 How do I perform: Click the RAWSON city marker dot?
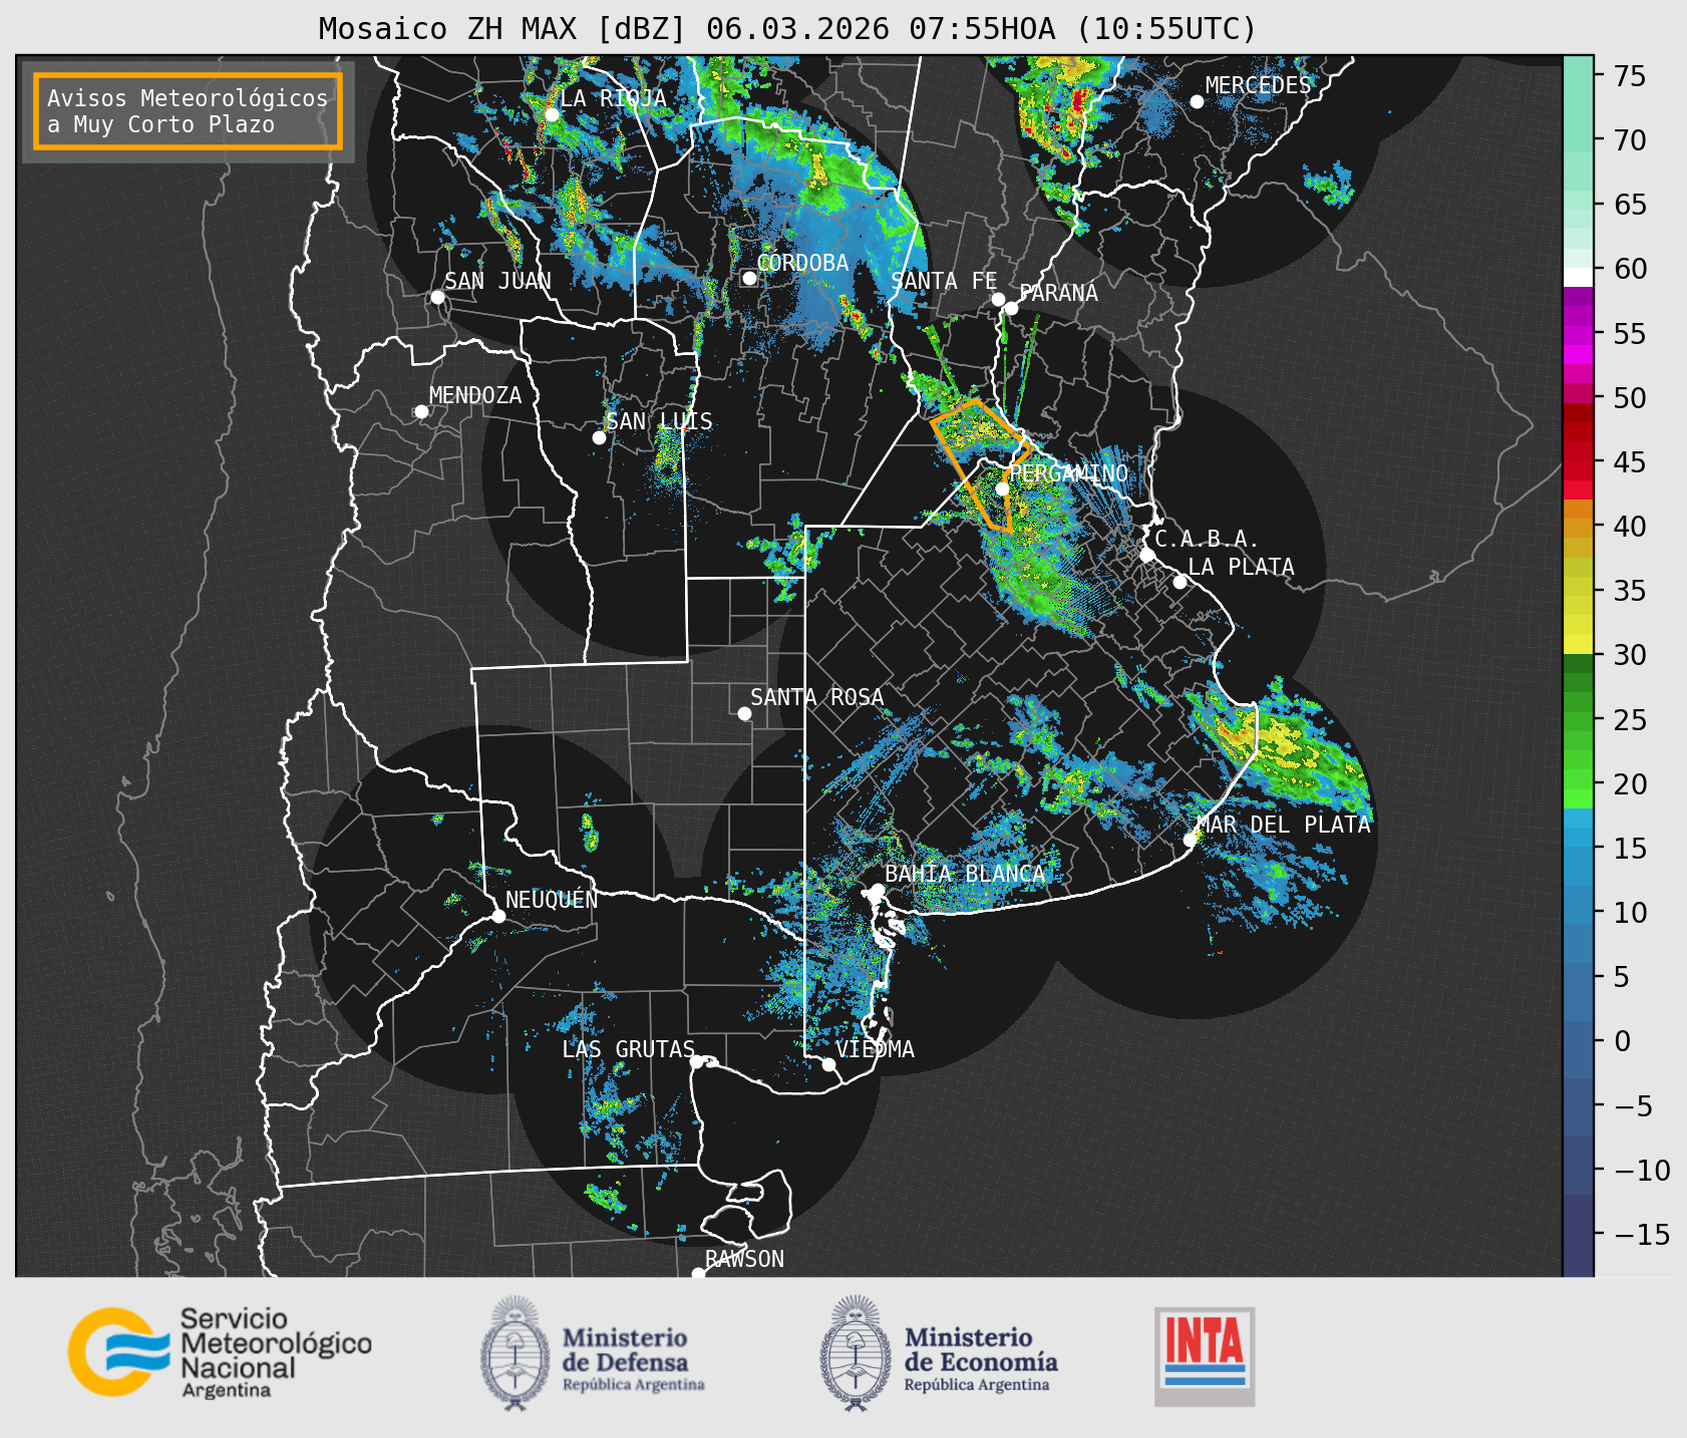pos(698,1274)
